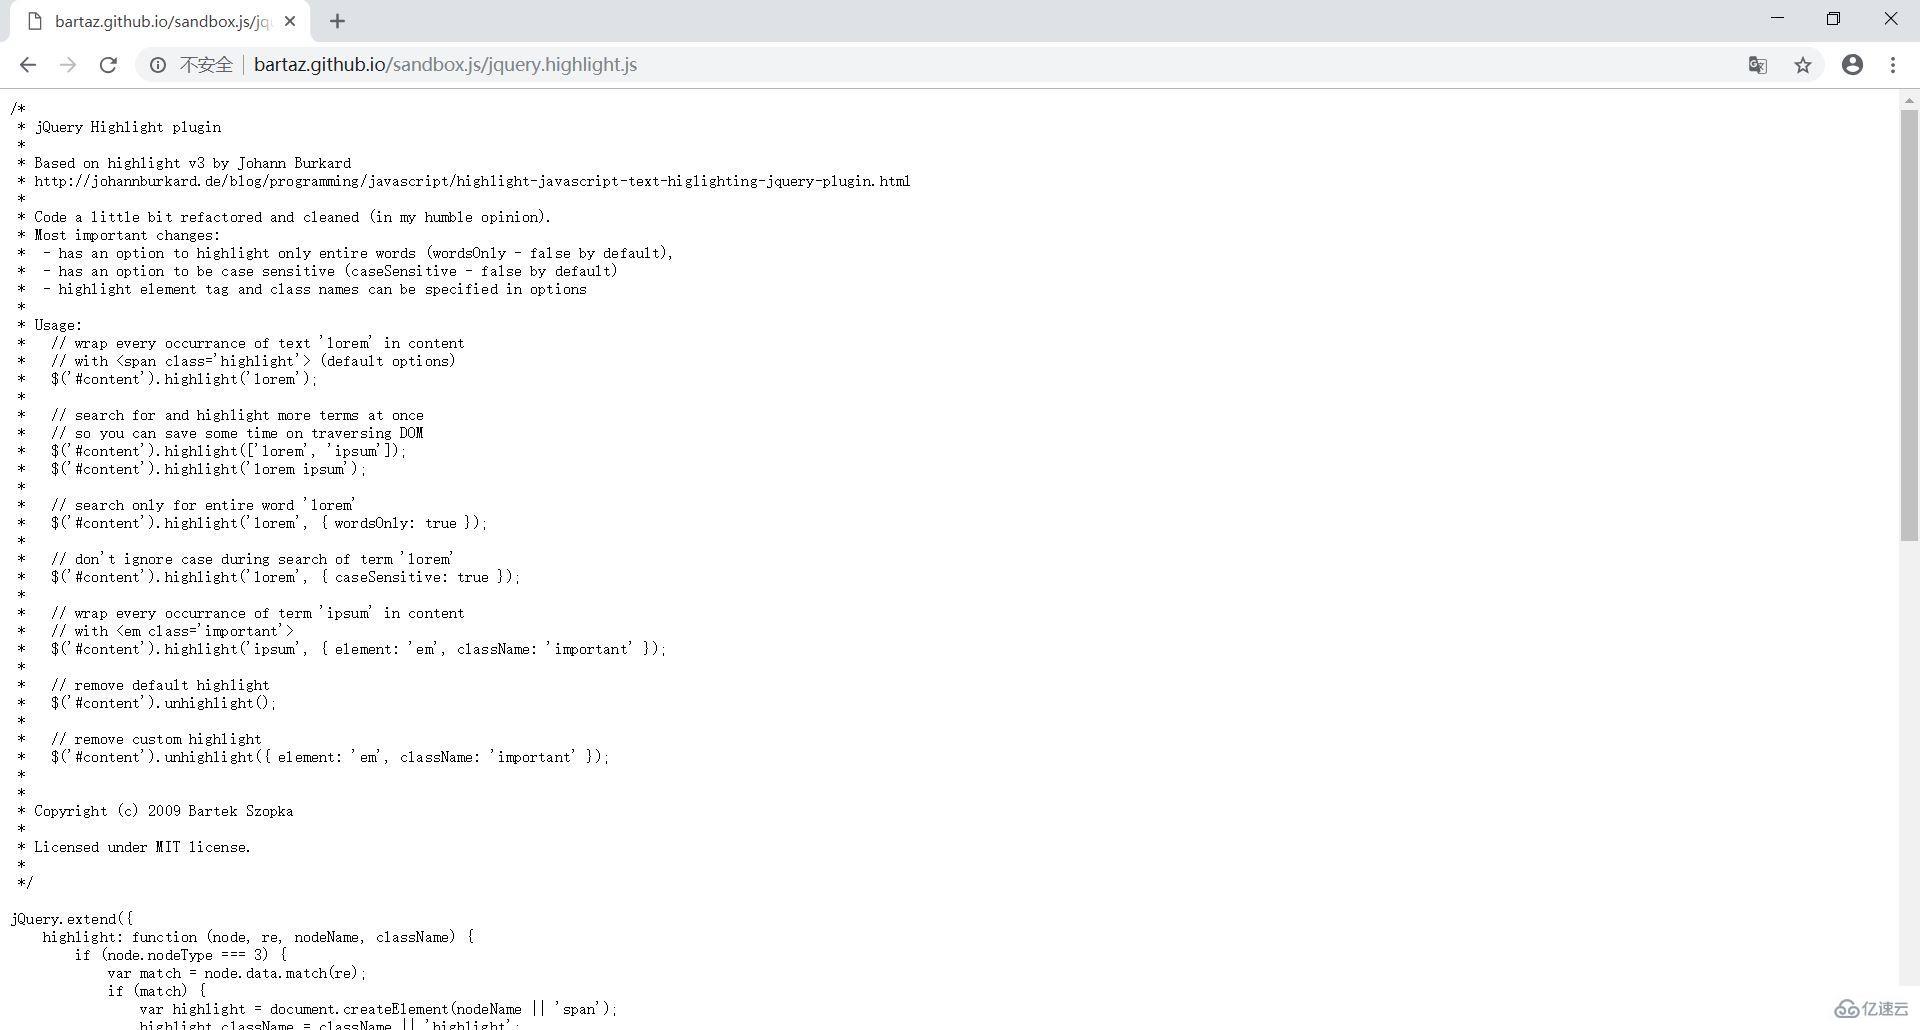The height and width of the screenshot is (1030, 1920).
Task: Click the highlight('ipsum', { element: 'em'...}) line
Action: click(x=358, y=649)
